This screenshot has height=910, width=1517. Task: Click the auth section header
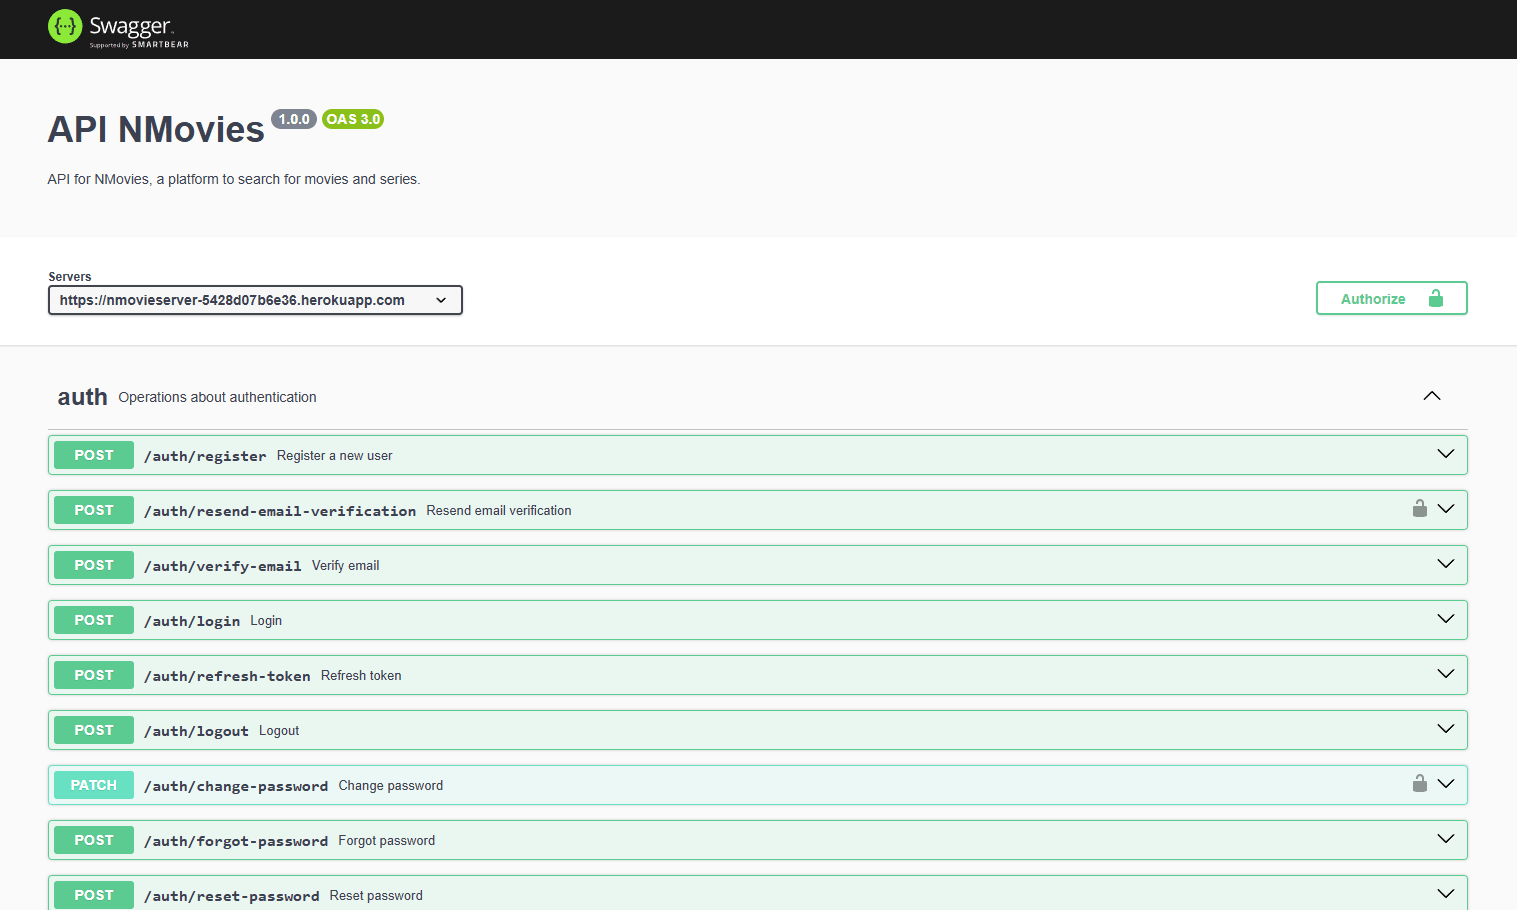81,396
